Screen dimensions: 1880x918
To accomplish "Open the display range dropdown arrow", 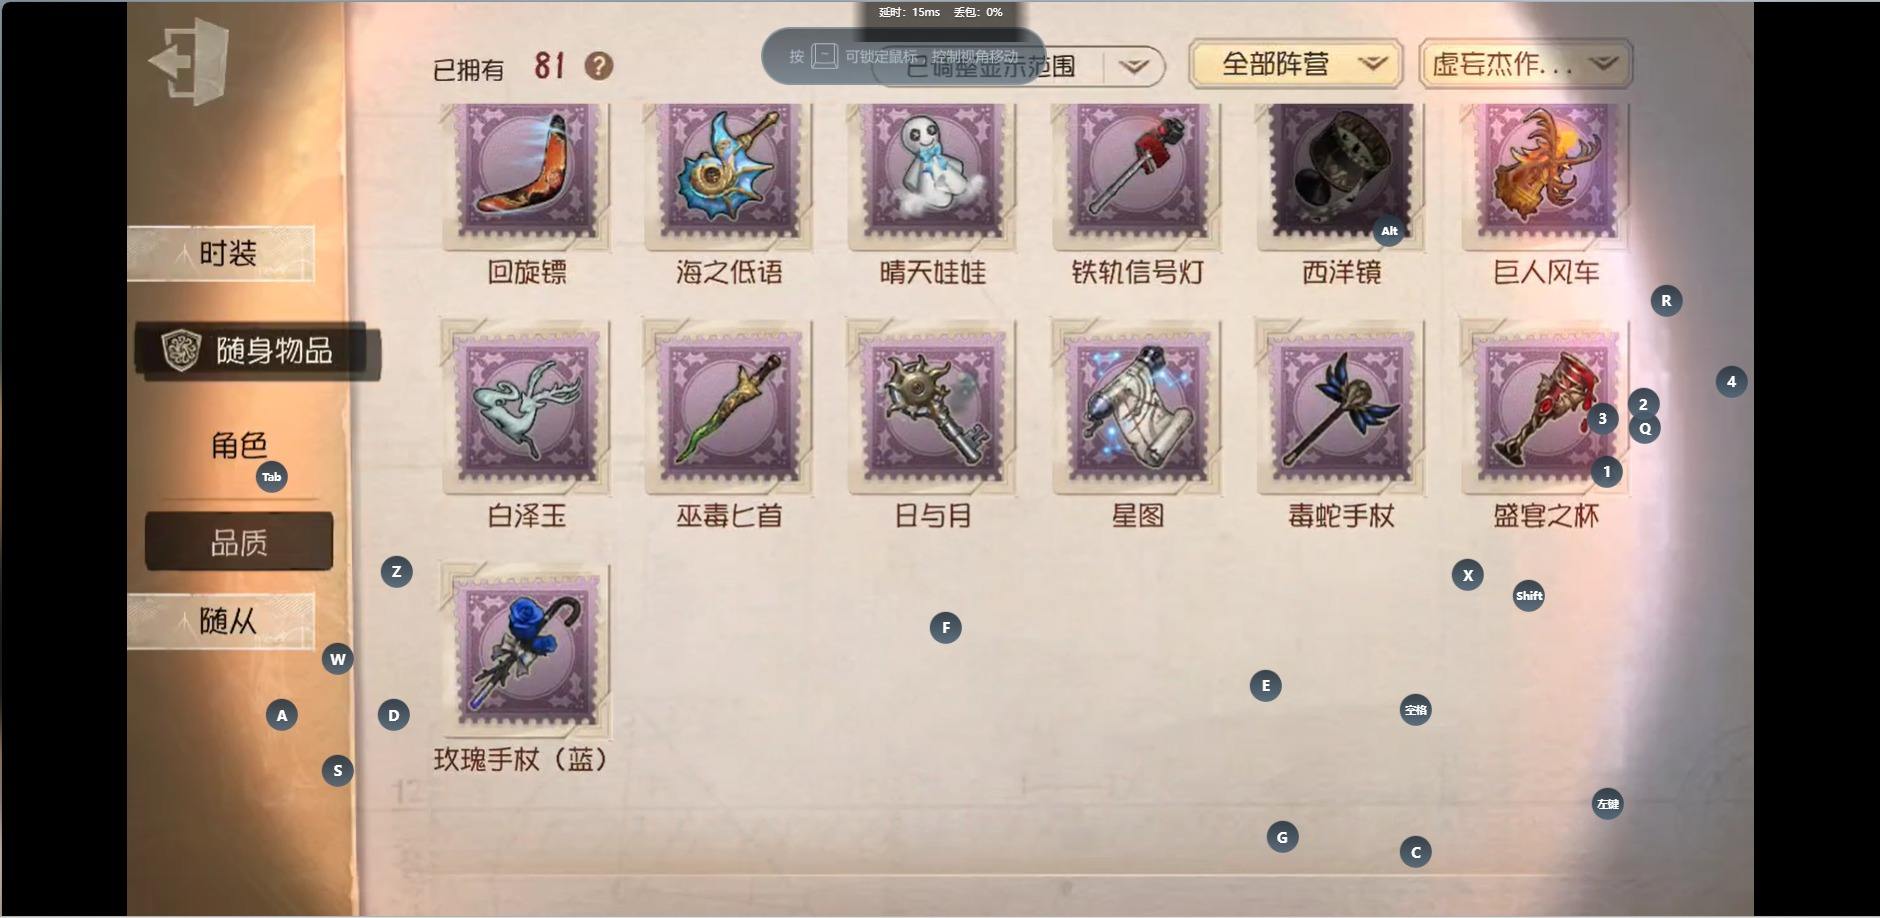I will coord(1133,67).
